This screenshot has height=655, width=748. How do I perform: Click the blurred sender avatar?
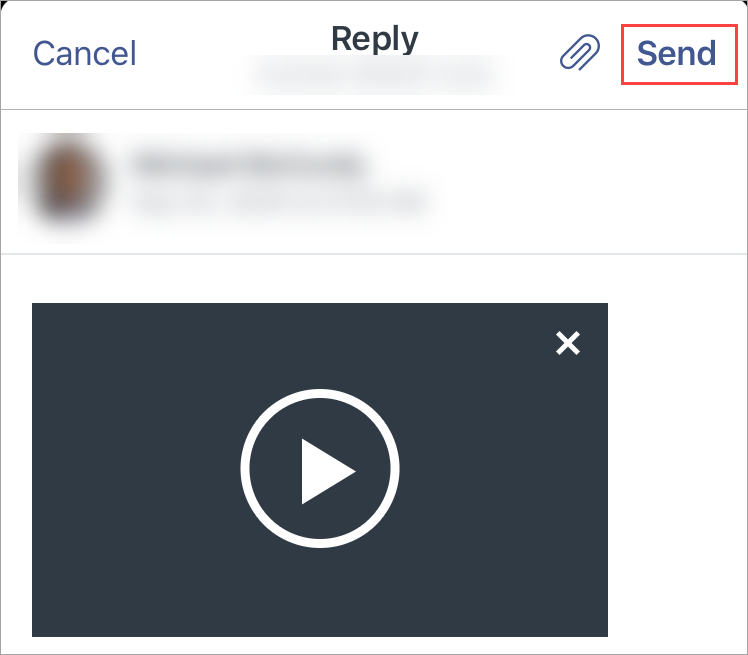click(69, 182)
